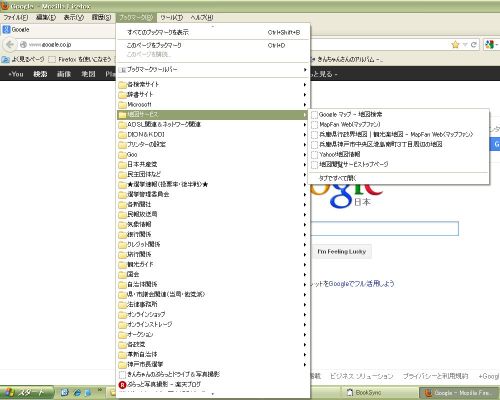
Task: Click the BookSync taskbar button
Action: 378,393
